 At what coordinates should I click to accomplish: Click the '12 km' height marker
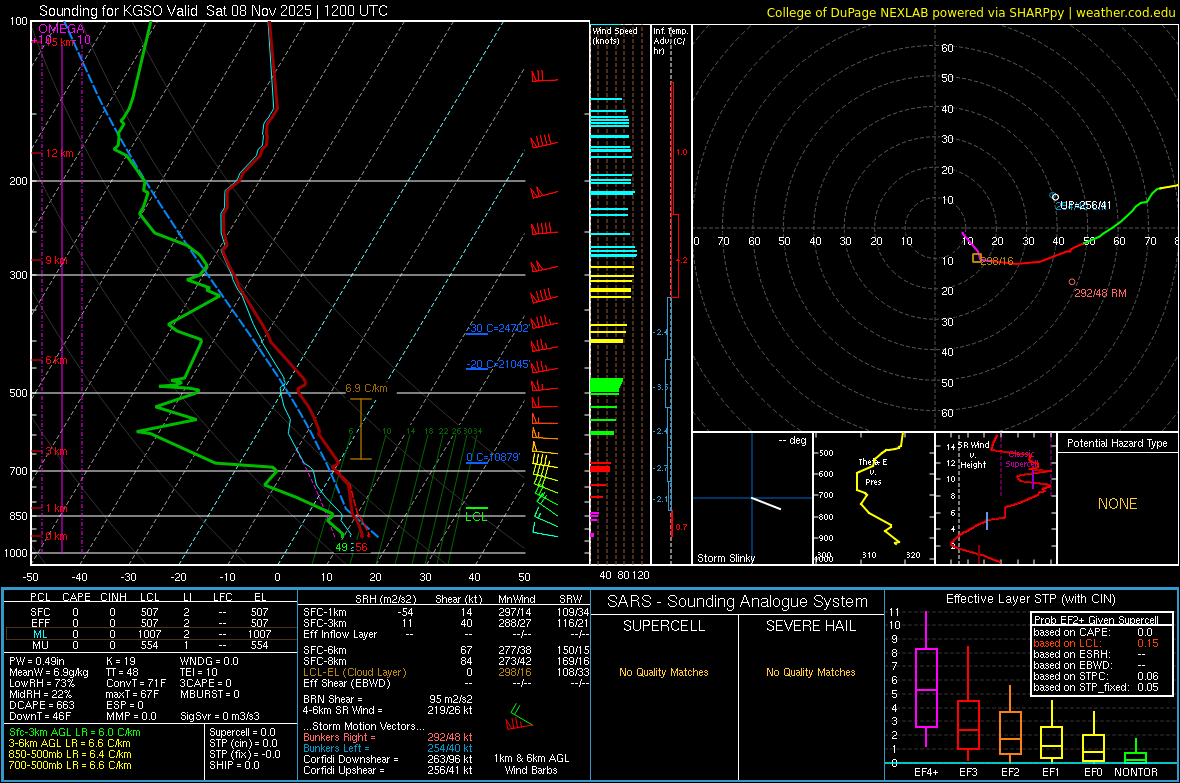pyautogui.click(x=60, y=153)
